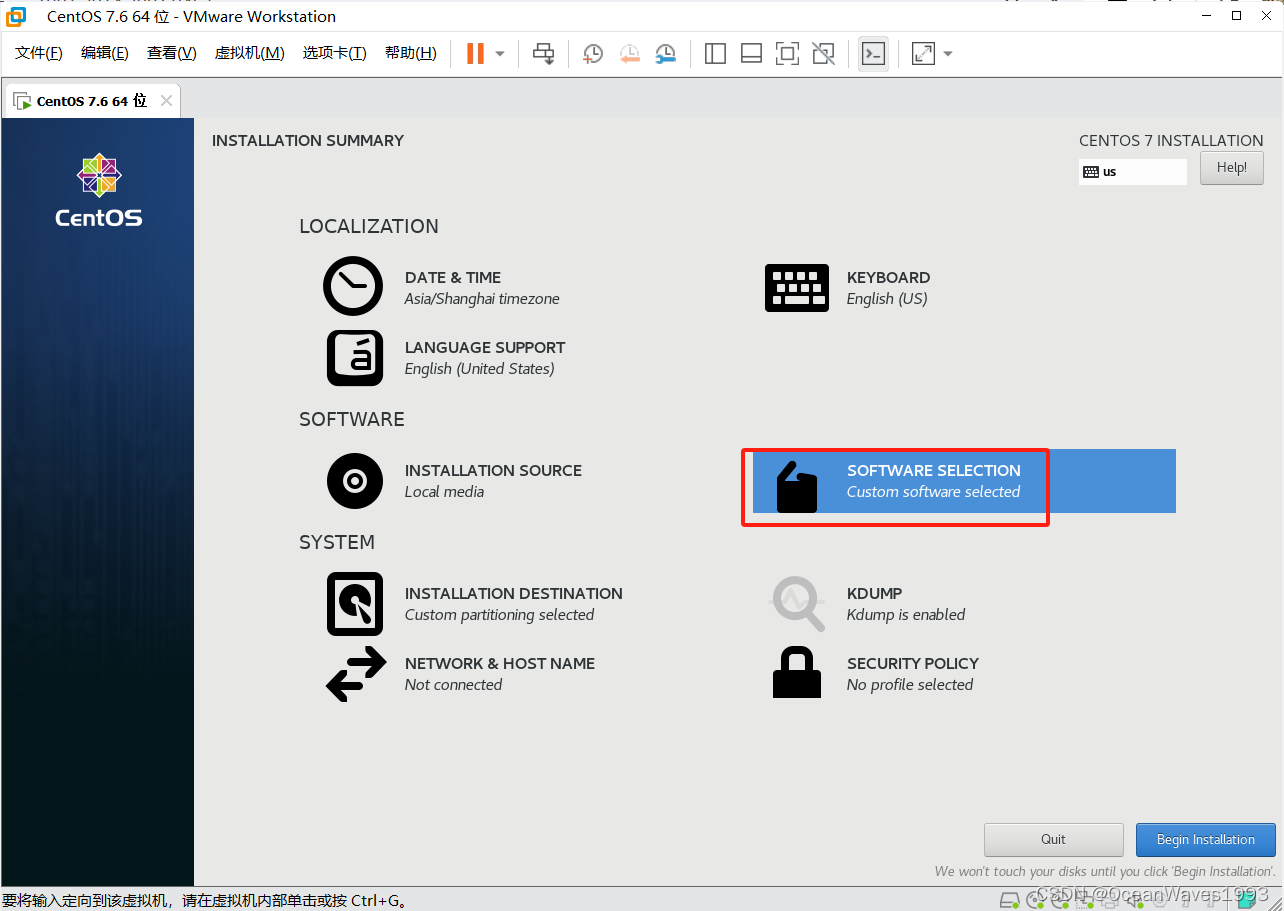Open the 帮助(H) menu
This screenshot has height=911, width=1284.
[411, 53]
